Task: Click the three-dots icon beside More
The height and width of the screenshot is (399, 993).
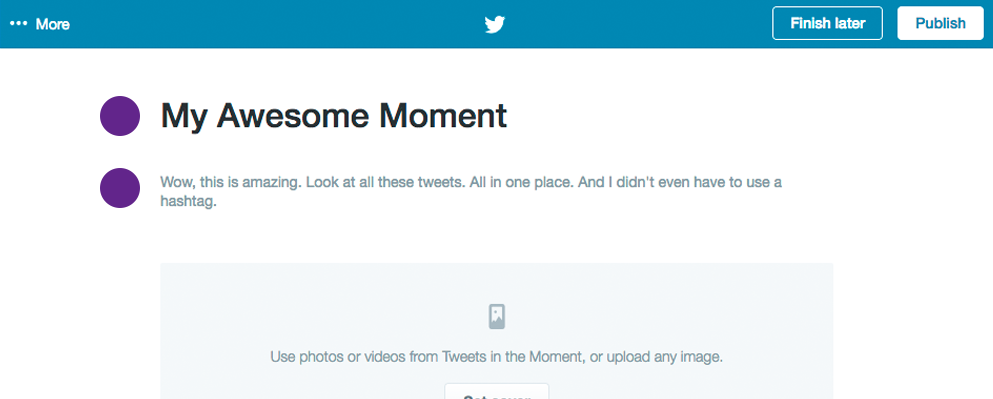Action: tap(19, 24)
